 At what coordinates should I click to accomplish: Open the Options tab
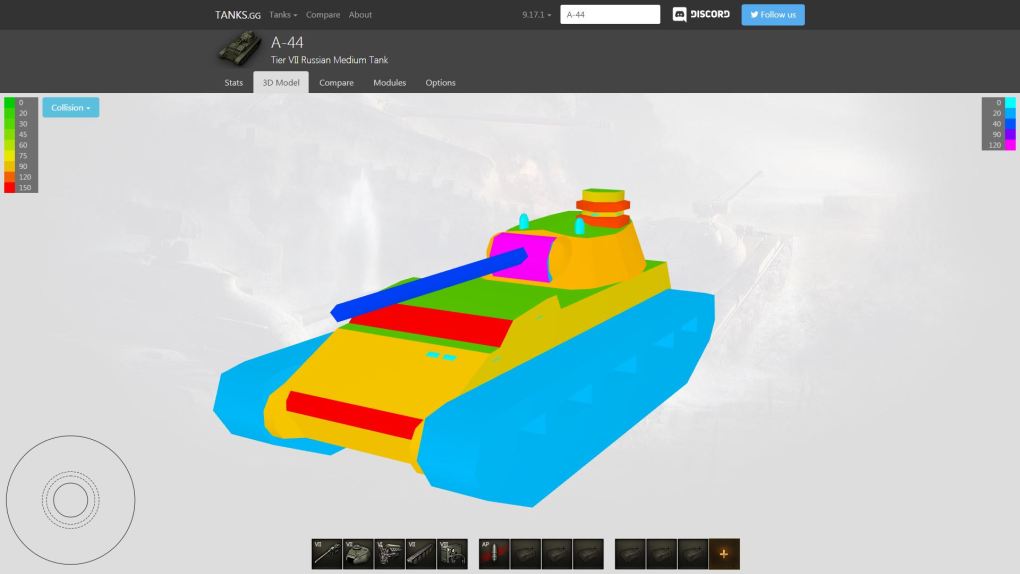pos(440,83)
